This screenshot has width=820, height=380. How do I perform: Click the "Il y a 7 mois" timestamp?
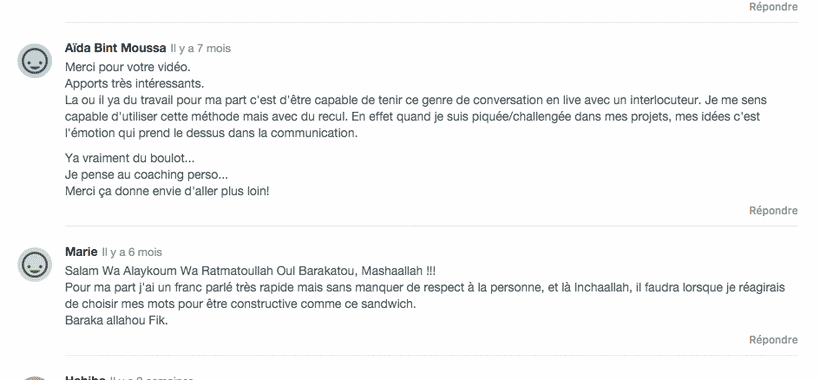(x=201, y=49)
